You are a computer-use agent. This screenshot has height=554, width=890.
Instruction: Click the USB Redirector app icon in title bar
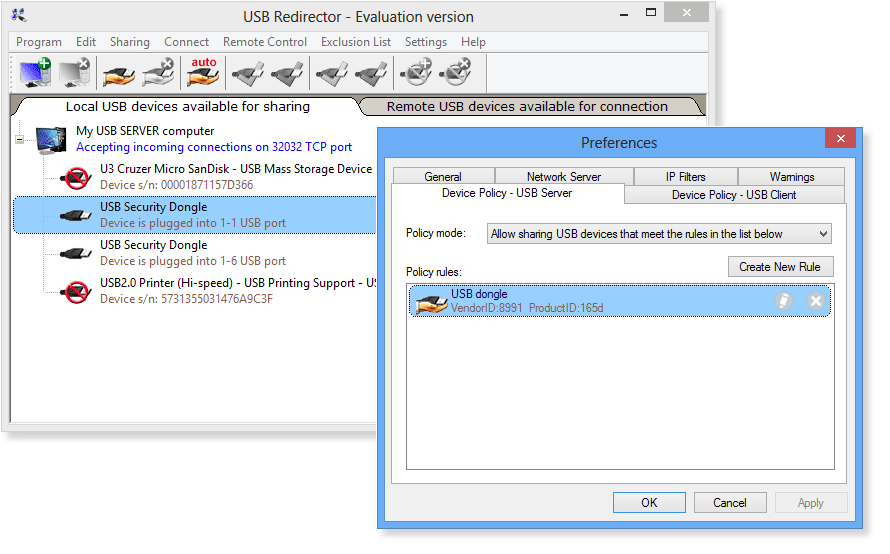(19, 15)
